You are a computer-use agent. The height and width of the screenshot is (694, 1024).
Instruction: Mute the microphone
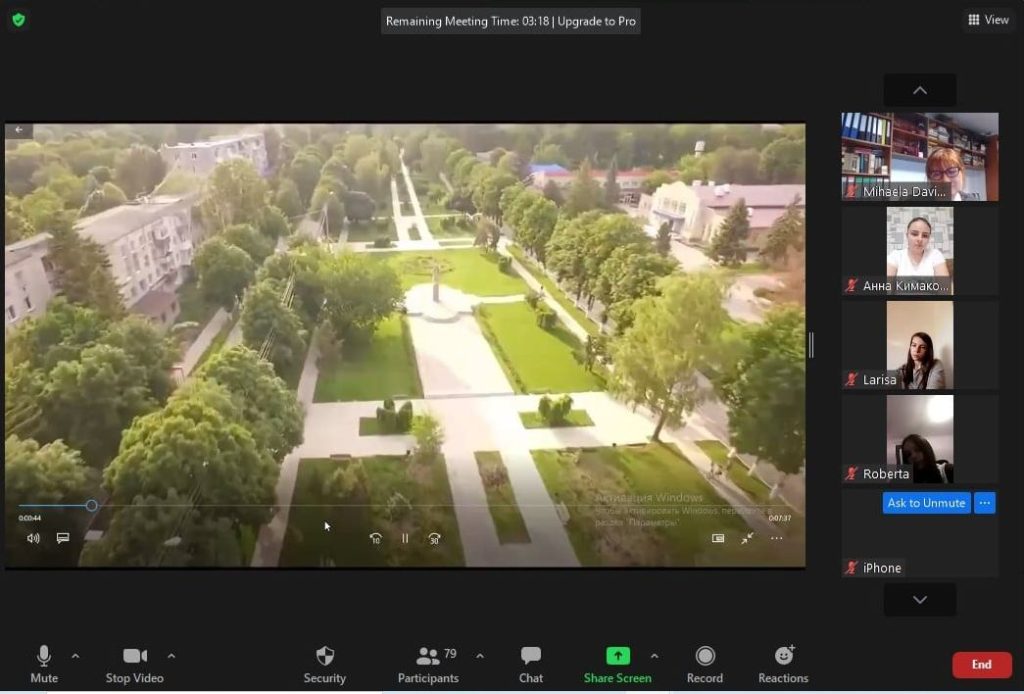coord(44,665)
